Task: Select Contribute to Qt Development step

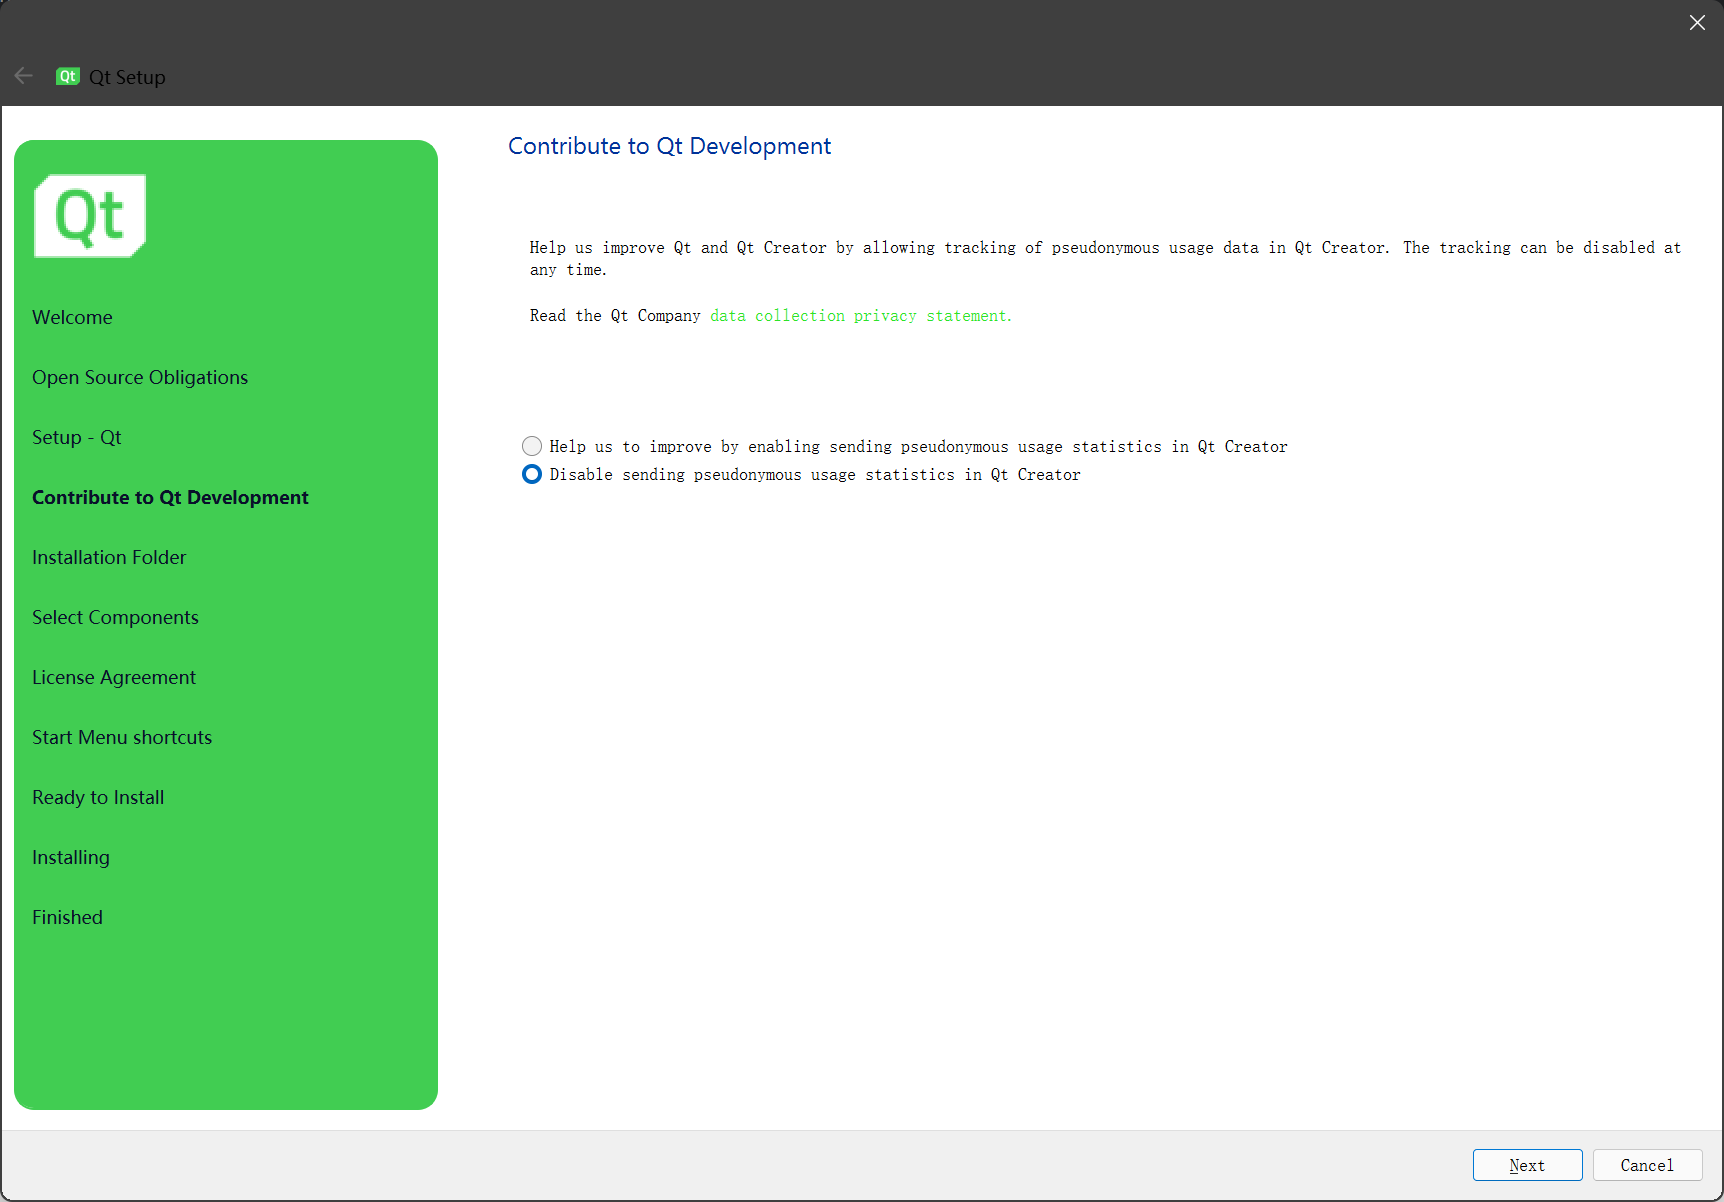Action: [170, 497]
